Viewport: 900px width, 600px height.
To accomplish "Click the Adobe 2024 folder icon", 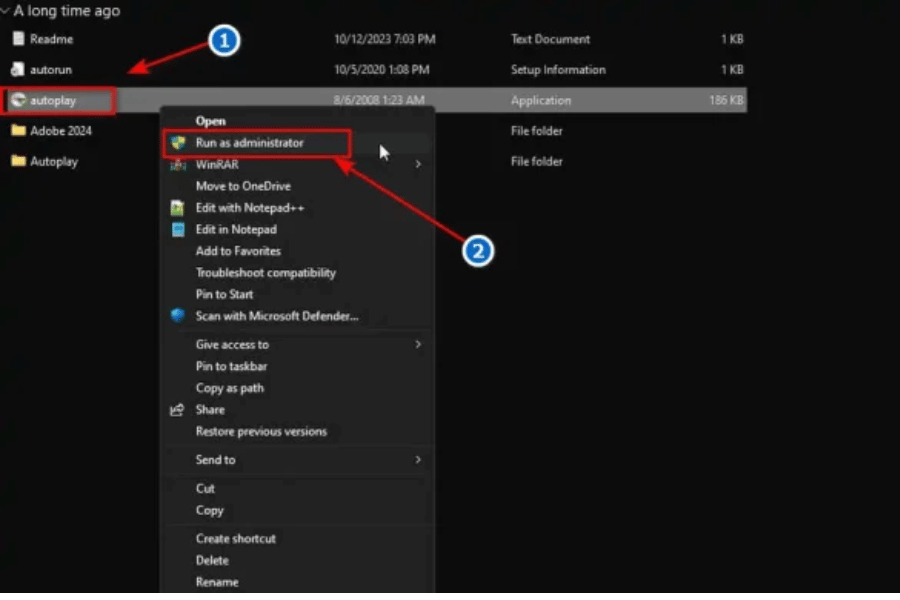I will pyautogui.click(x=17, y=131).
